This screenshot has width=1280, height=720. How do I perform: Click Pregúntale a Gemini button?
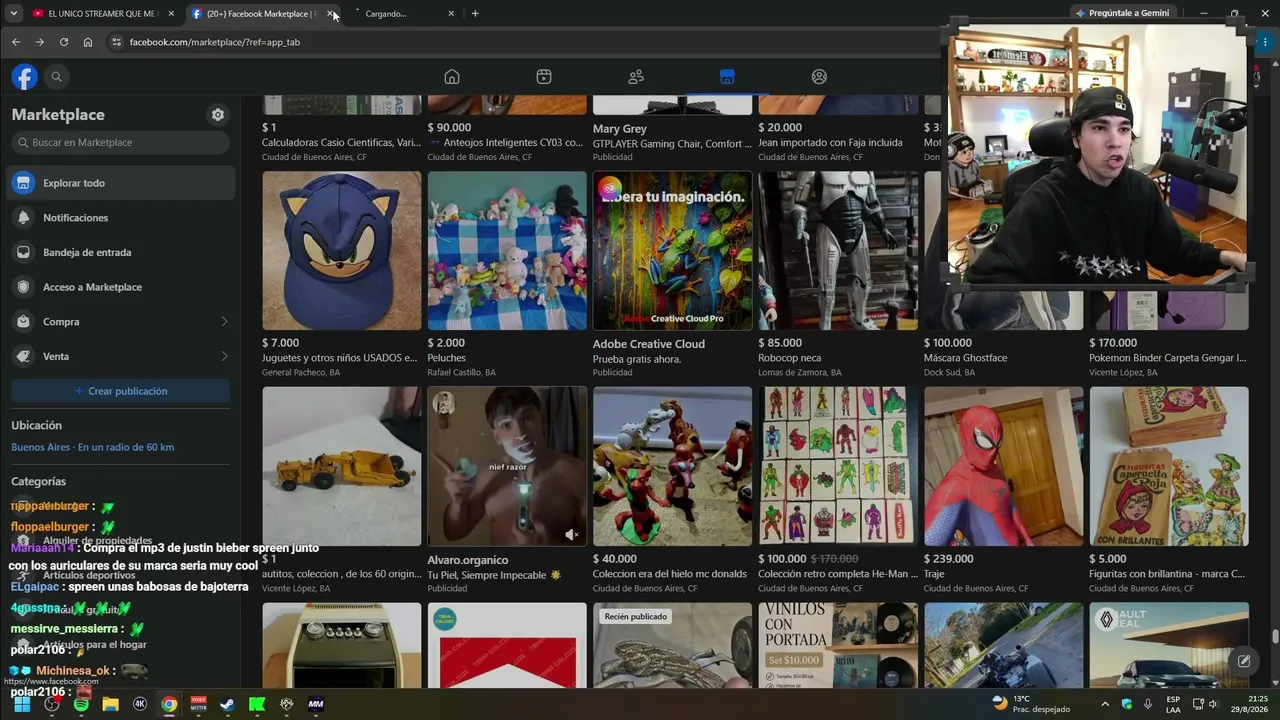tap(1122, 13)
